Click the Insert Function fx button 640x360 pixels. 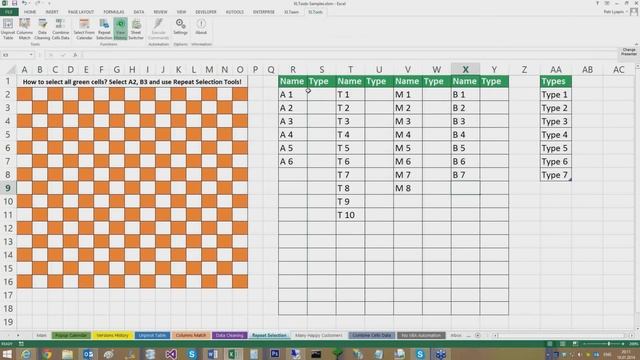point(75,55)
